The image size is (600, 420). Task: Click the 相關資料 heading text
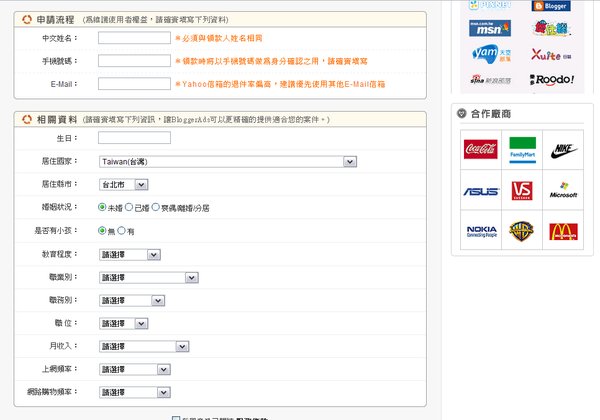[x=57, y=120]
